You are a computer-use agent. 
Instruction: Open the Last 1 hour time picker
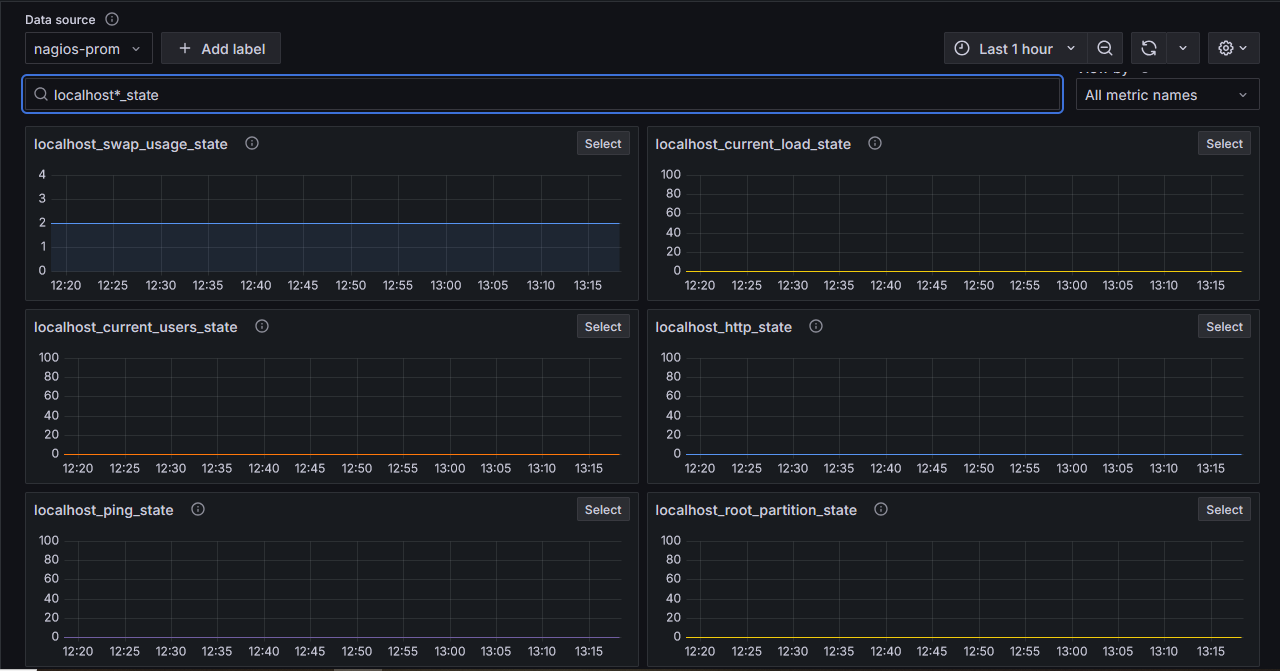[x=1015, y=48]
